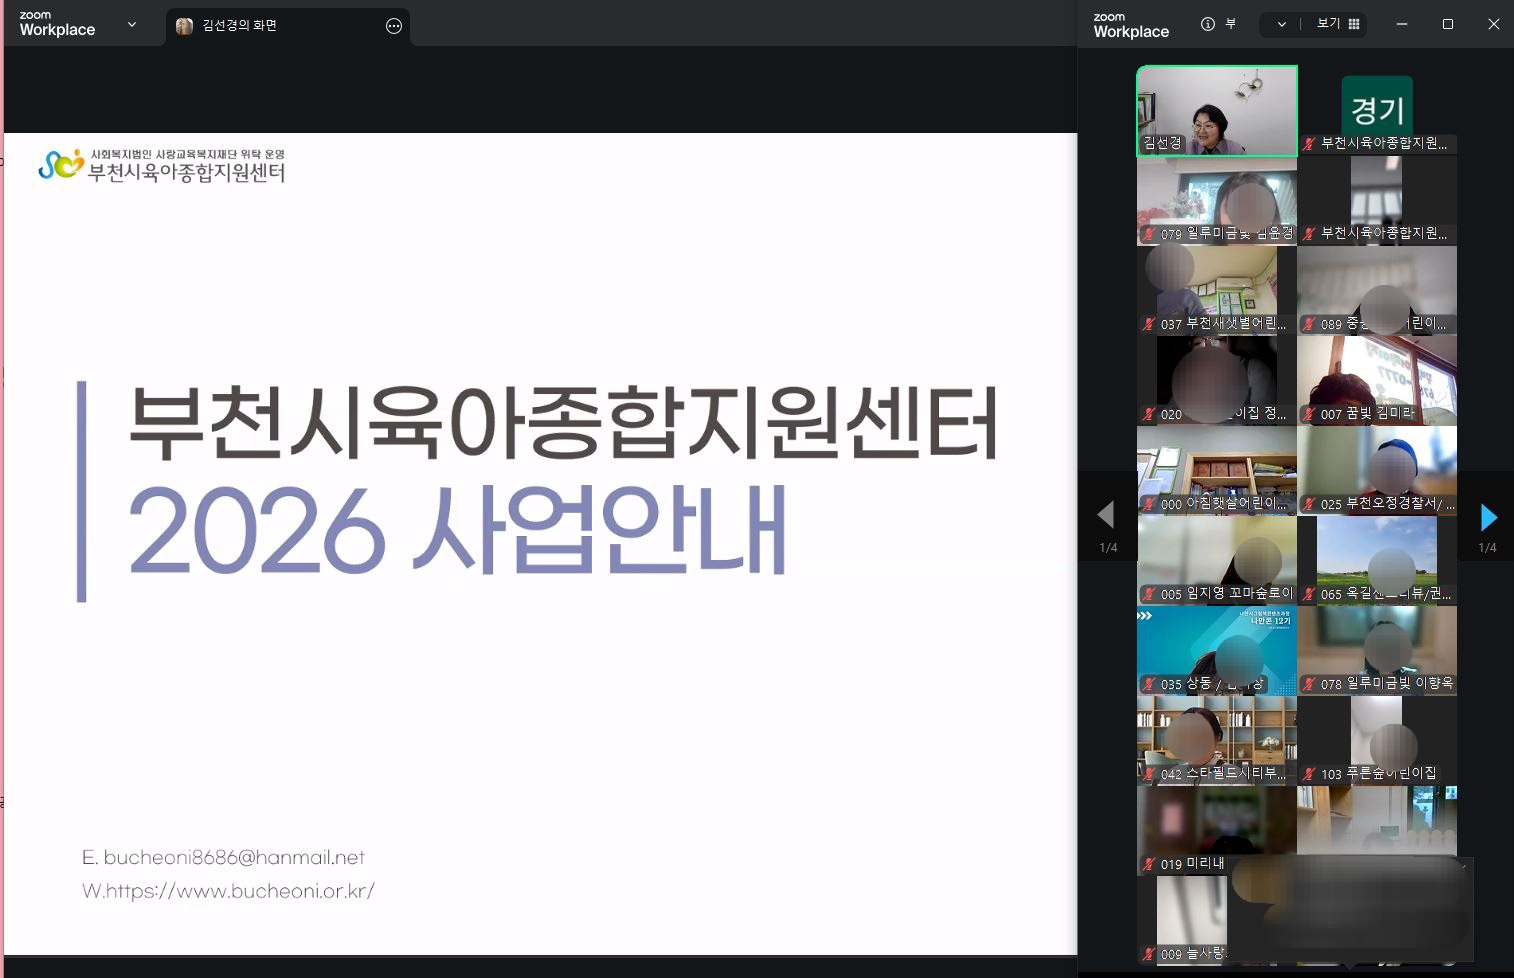
Task: Select the 025 부천오정경찰서 participant tile
Action: [x=1376, y=471]
